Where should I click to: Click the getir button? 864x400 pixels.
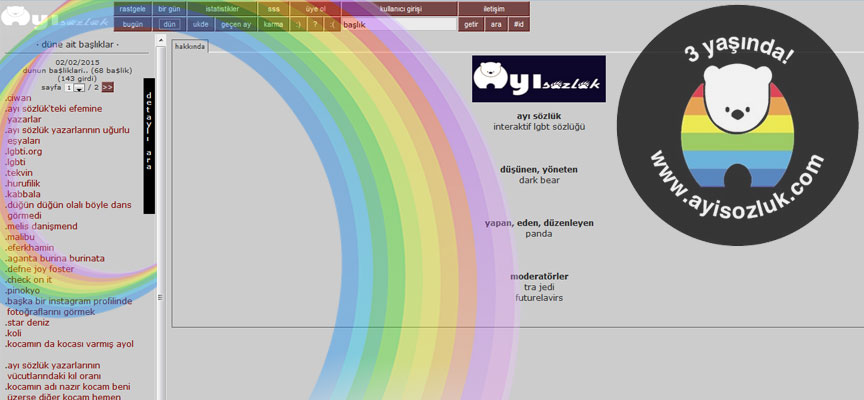coord(471,24)
